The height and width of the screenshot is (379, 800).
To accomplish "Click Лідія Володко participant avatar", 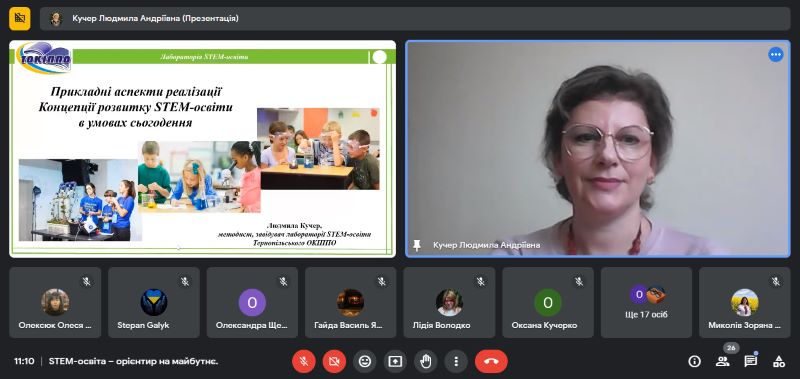I will coord(449,302).
